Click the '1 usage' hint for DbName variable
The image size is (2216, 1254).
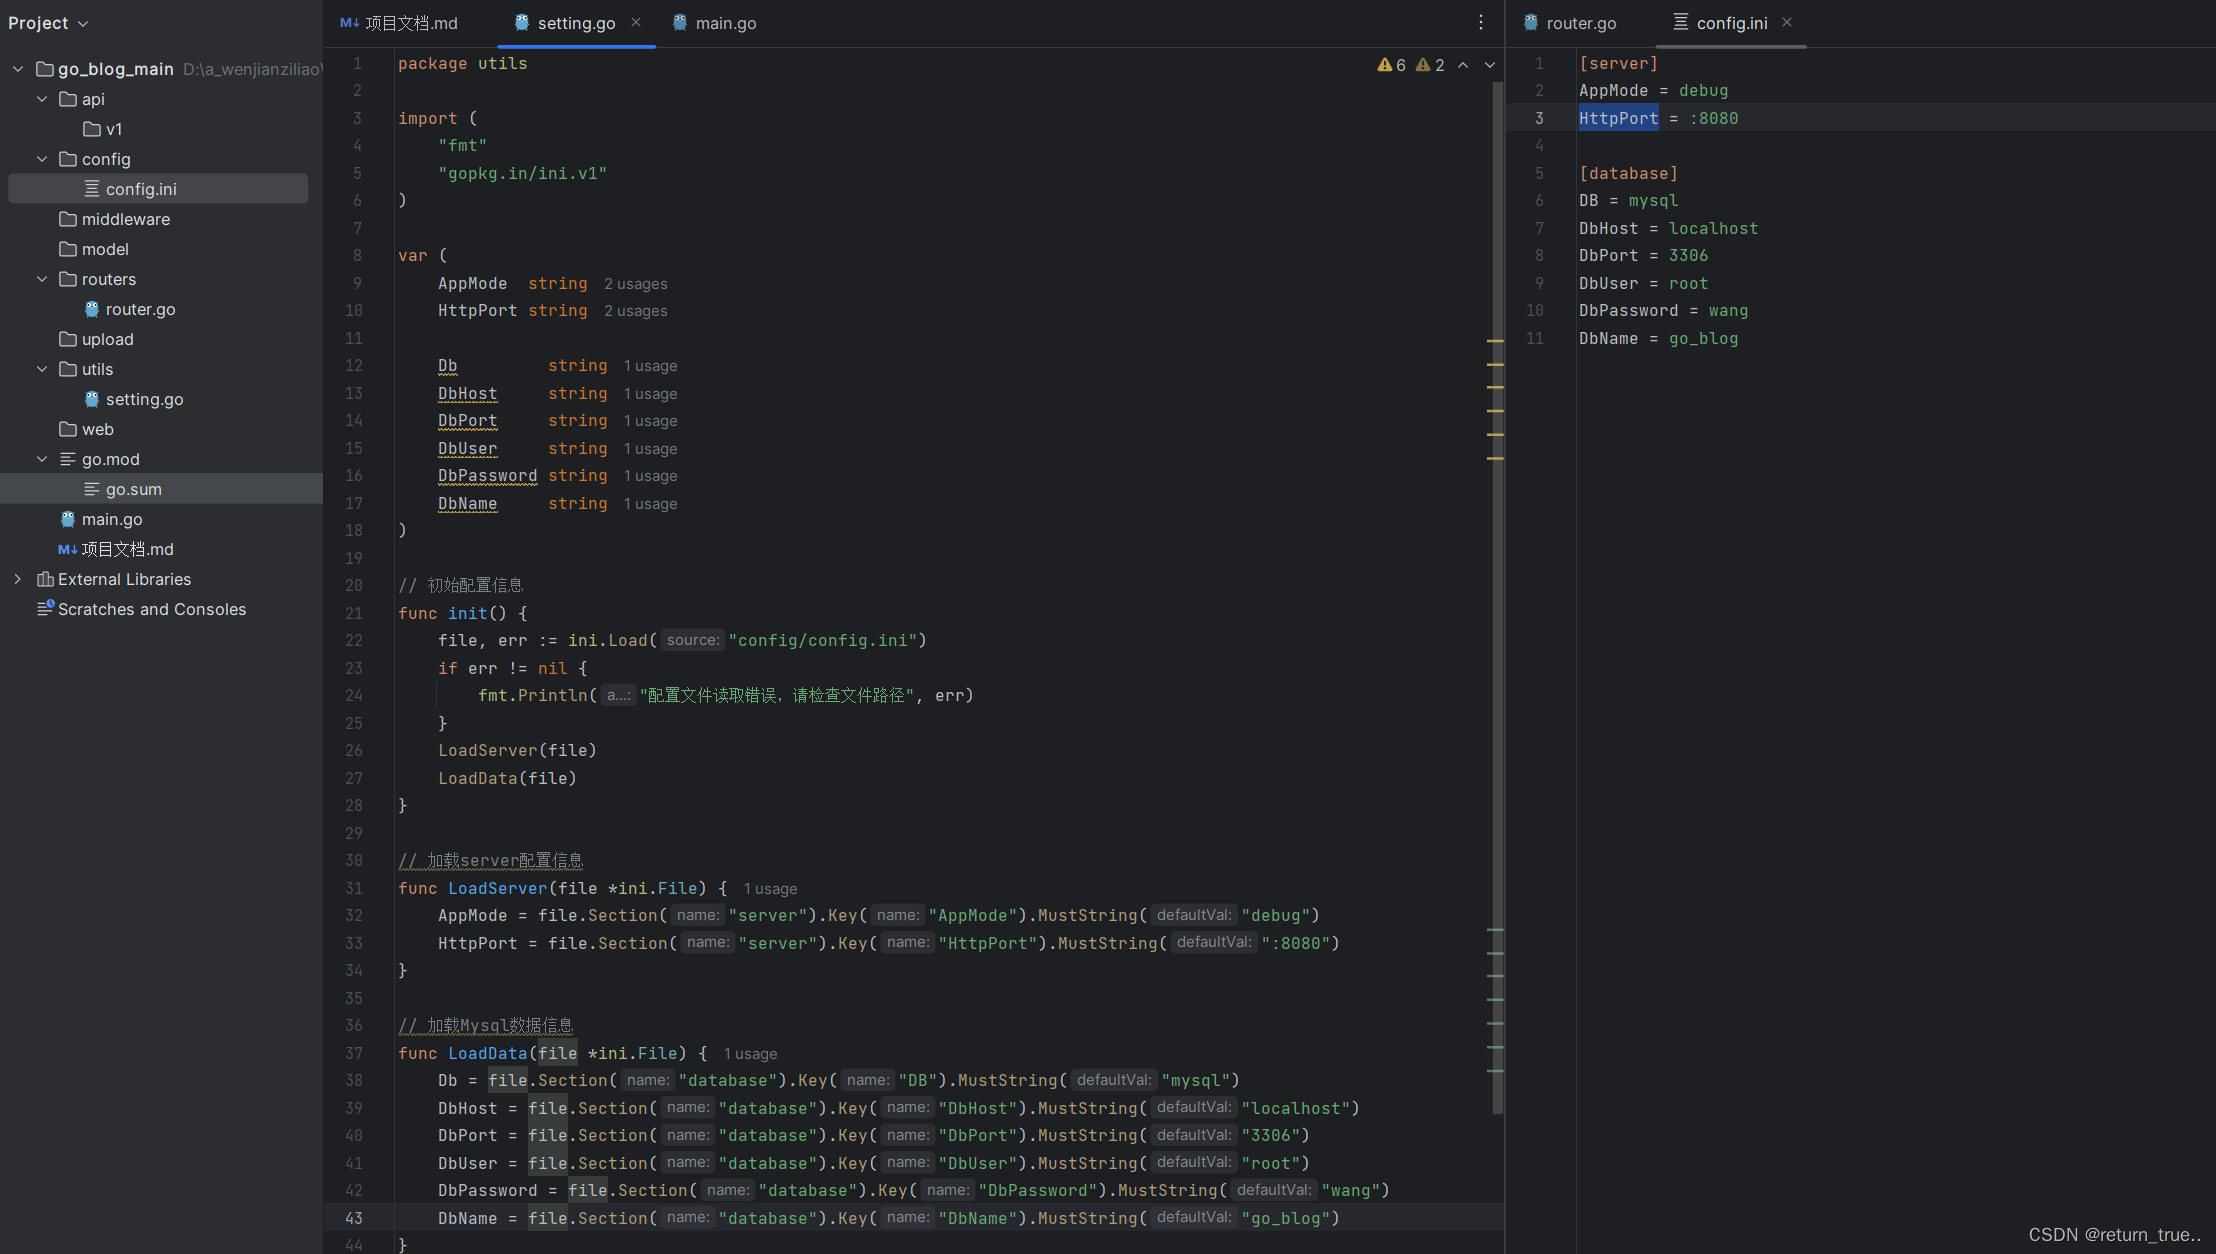tap(651, 504)
